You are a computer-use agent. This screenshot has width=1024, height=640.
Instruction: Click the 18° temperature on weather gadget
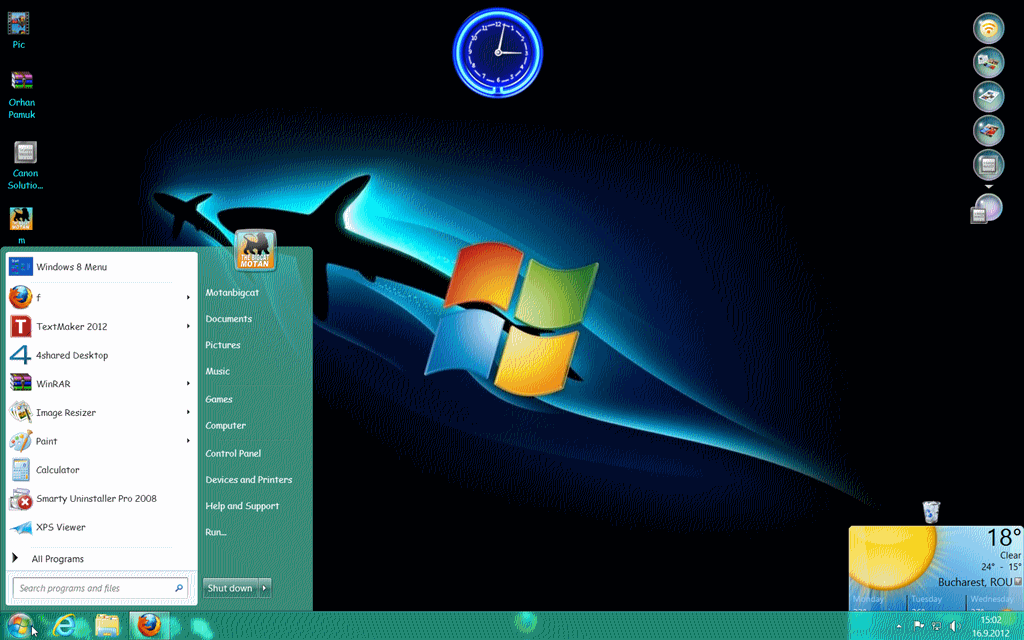(1004, 537)
